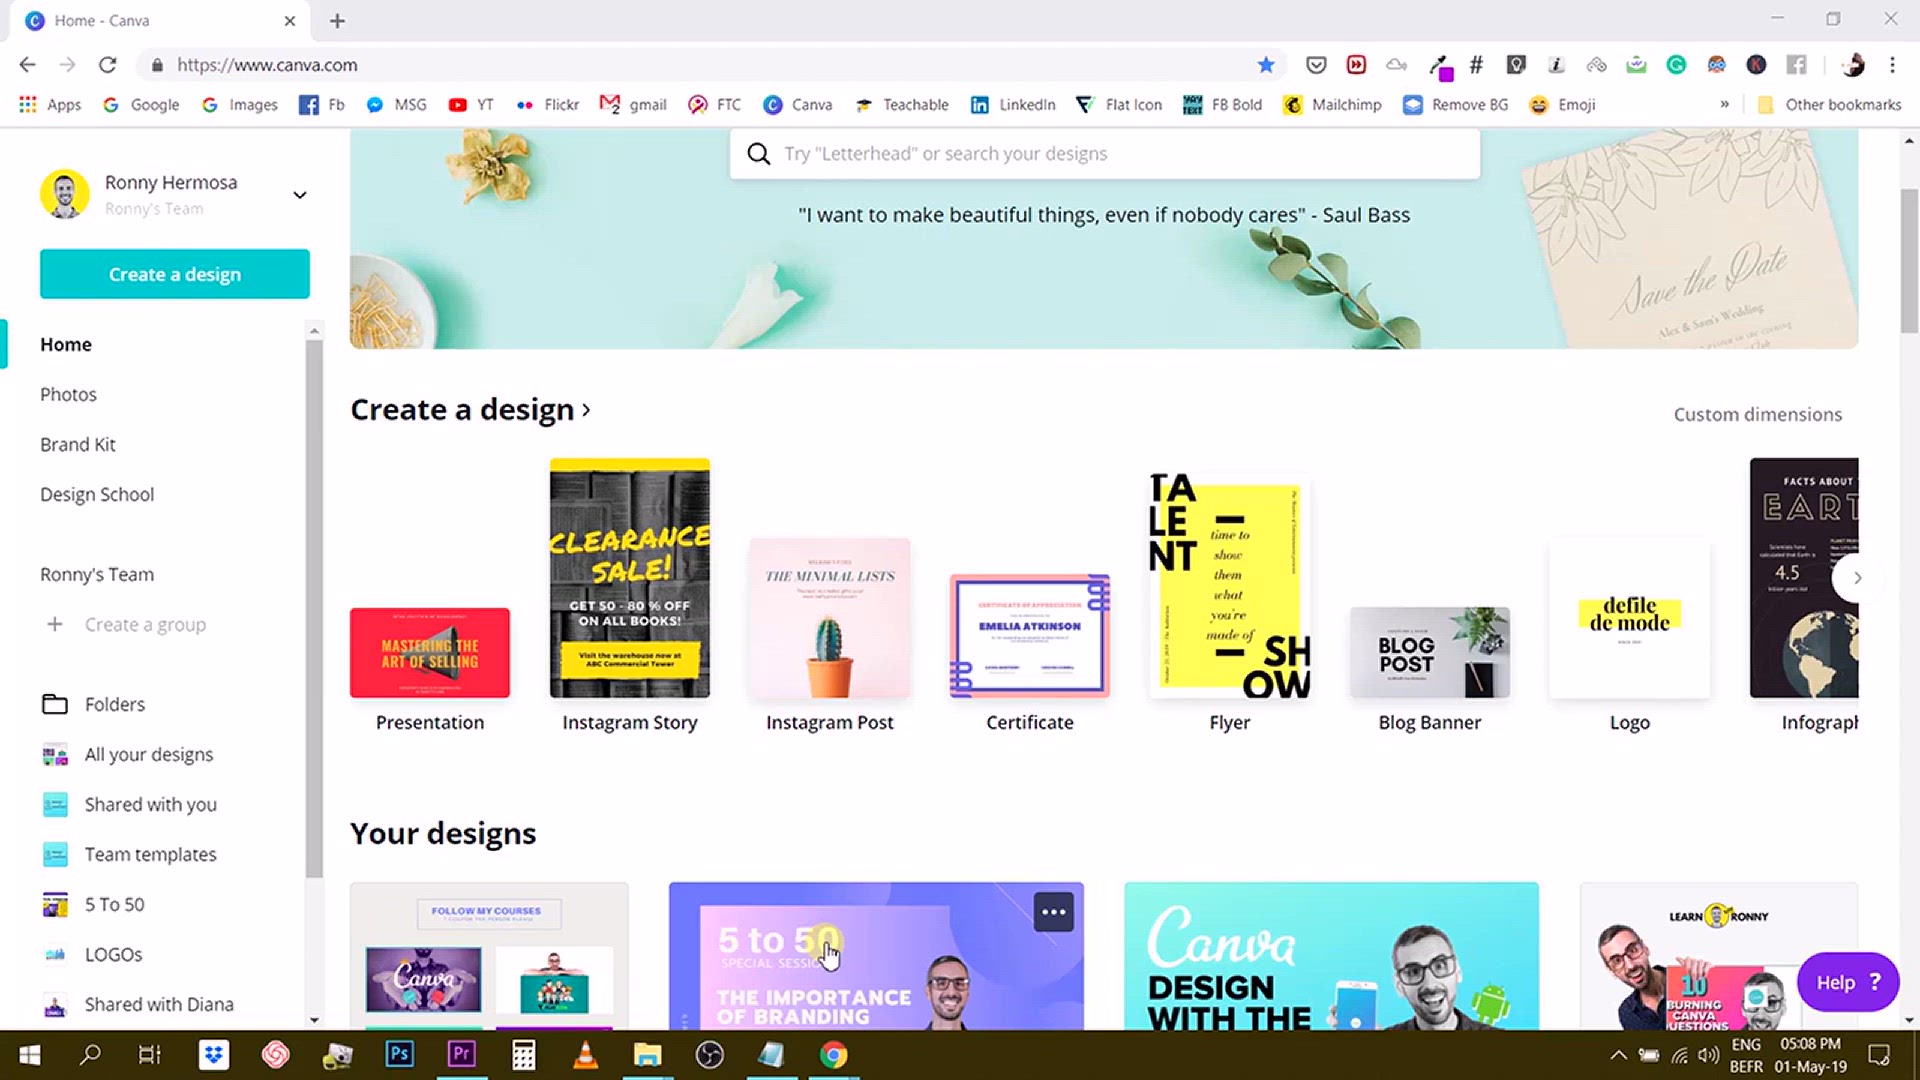Click the Create a design button
Screen dimensions: 1920x1080
tap(175, 274)
